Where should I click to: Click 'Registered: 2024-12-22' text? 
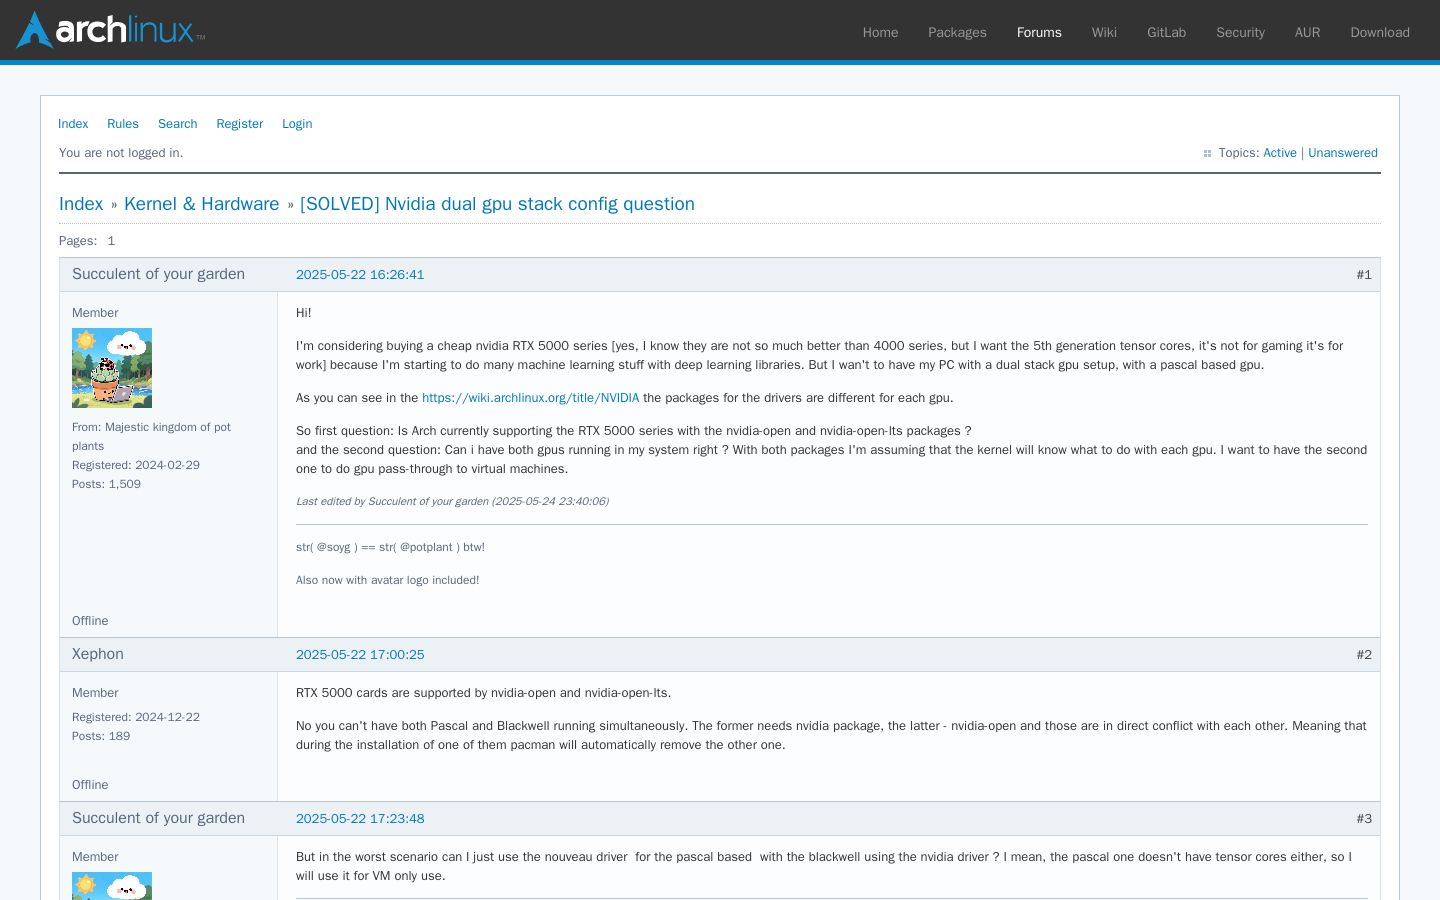click(136, 717)
